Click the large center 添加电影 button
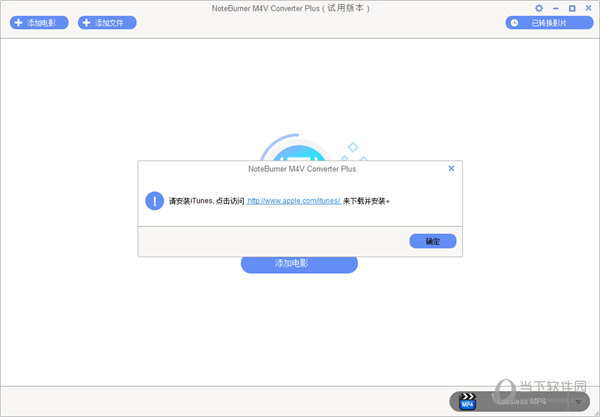 [299, 264]
